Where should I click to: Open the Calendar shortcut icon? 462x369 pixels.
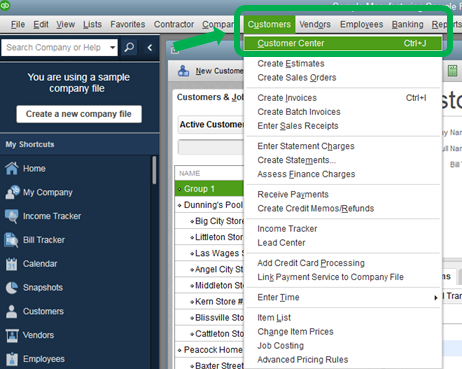click(11, 264)
